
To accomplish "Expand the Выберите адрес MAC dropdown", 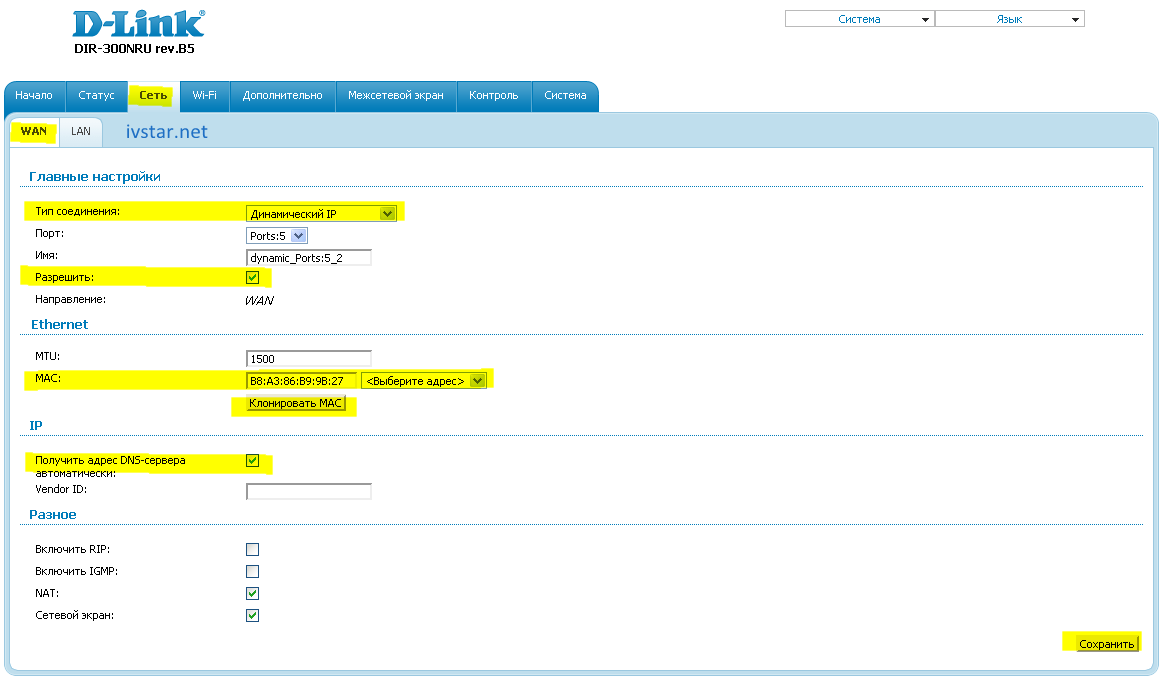I will click(423, 381).
